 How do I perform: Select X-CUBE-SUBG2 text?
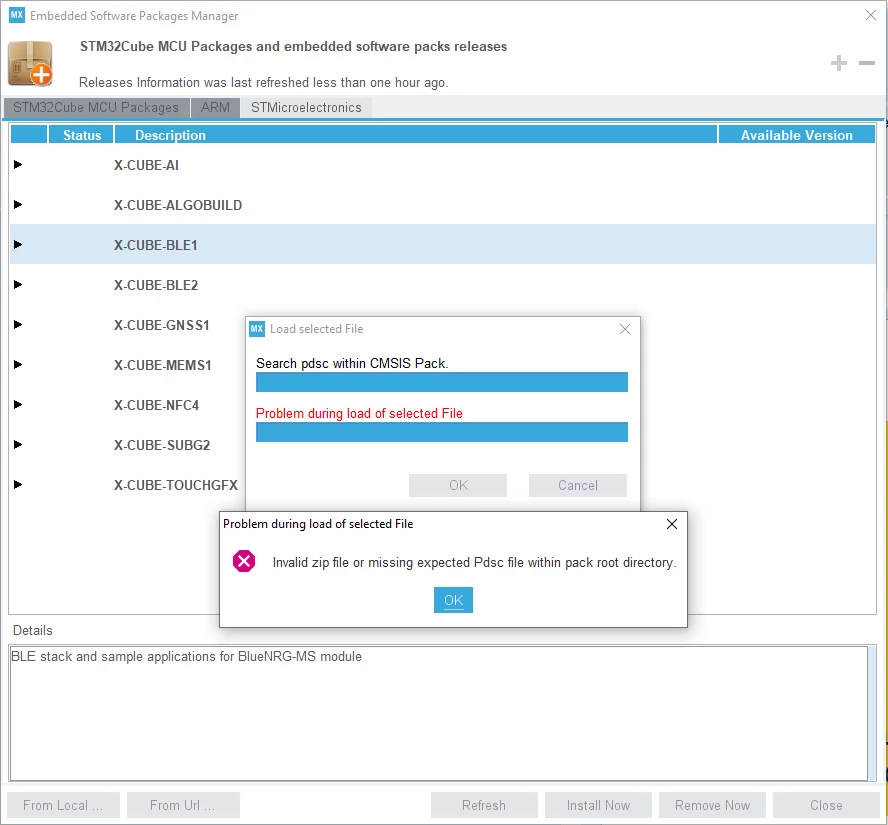pyautogui.click(x=162, y=445)
